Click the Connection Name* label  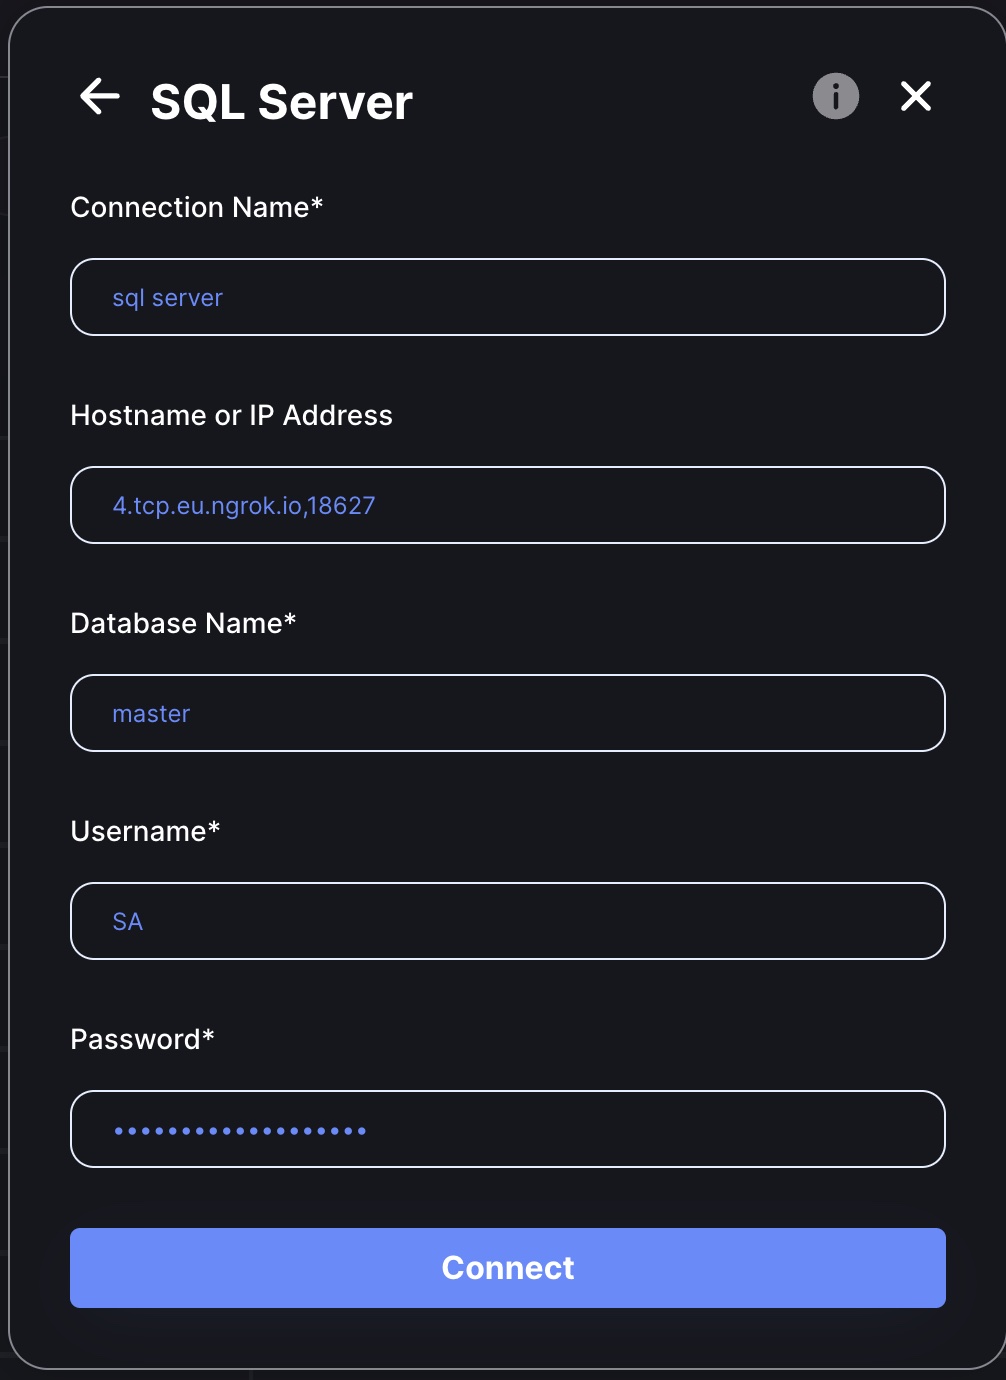click(x=197, y=207)
